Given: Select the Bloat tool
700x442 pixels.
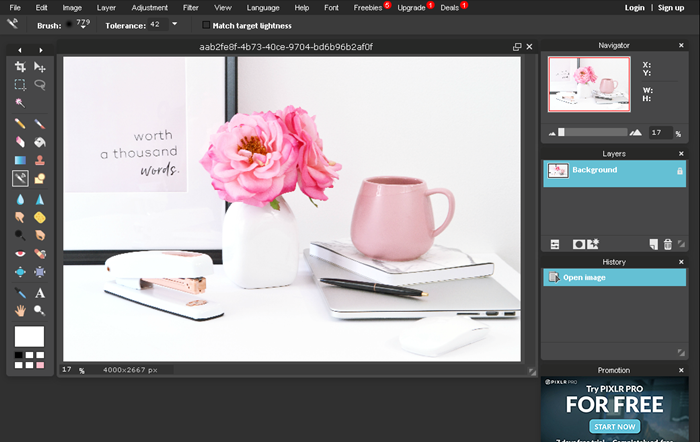Looking at the screenshot, I should (x=20, y=272).
